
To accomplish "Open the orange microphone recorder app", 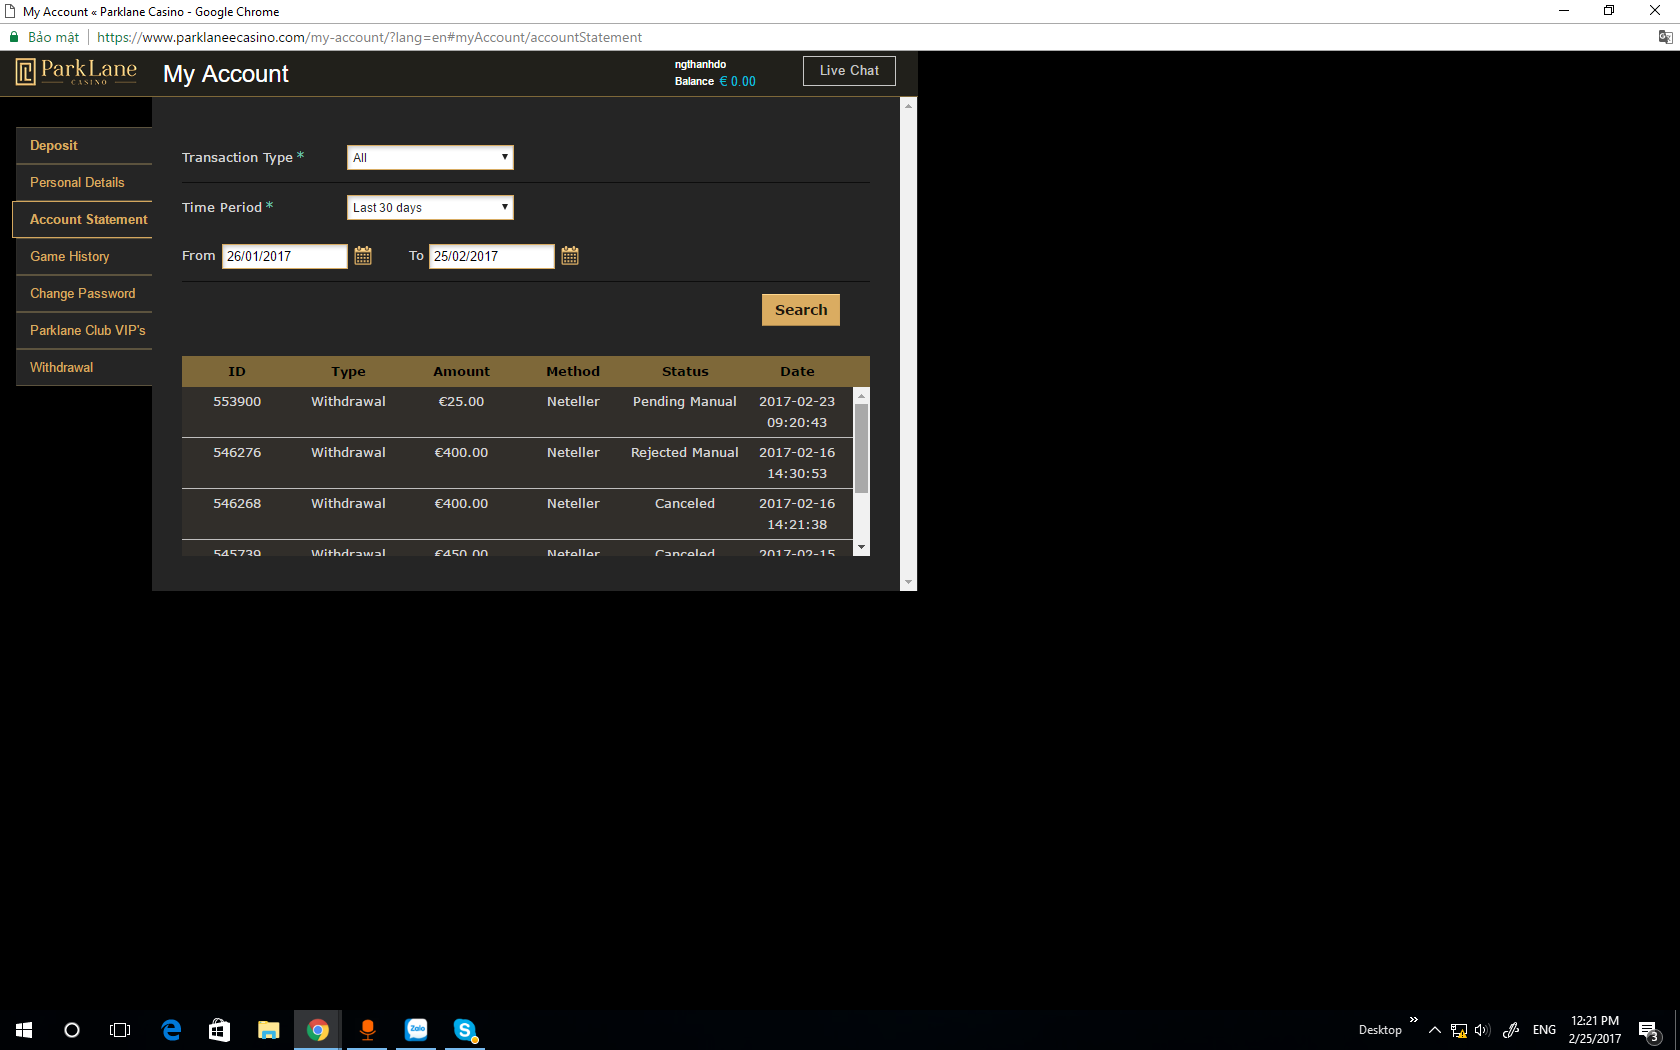I will pos(367,1030).
